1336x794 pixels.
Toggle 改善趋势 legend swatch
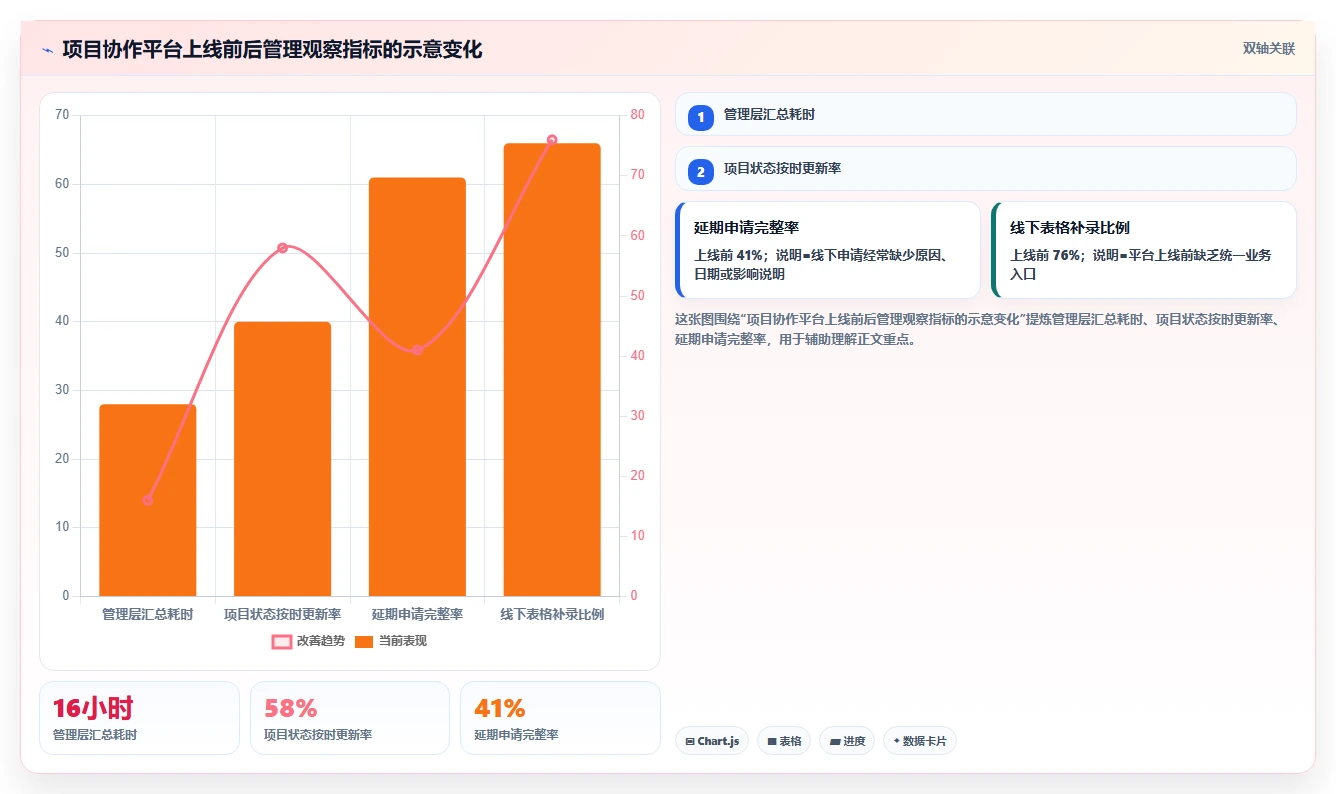pyautogui.click(x=282, y=641)
